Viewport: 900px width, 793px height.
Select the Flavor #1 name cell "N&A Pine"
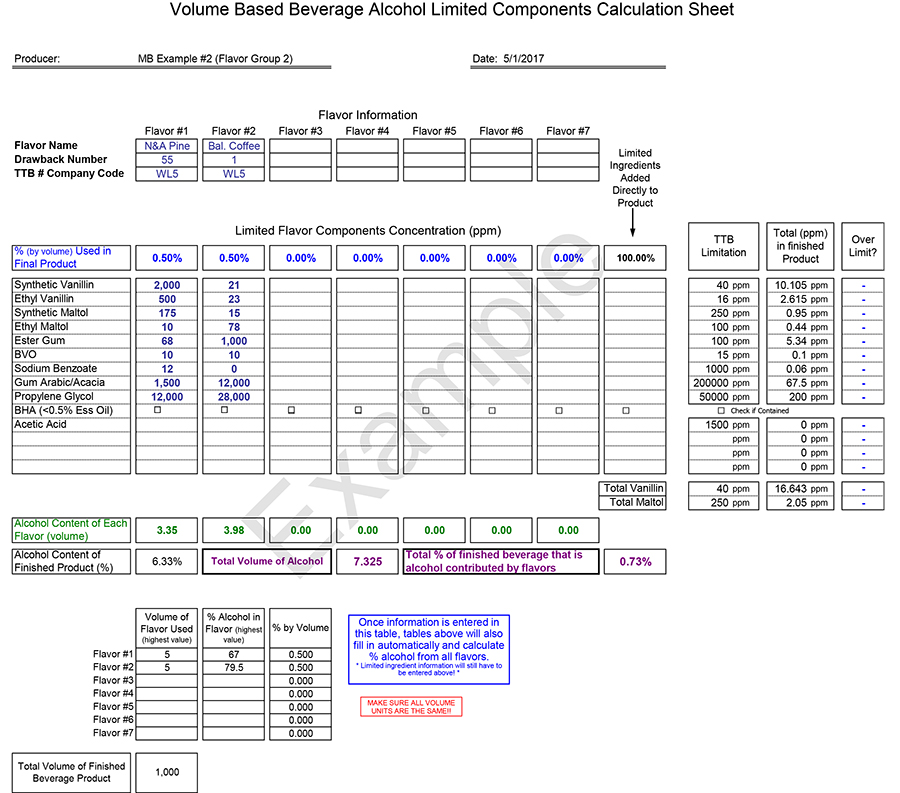click(x=167, y=146)
